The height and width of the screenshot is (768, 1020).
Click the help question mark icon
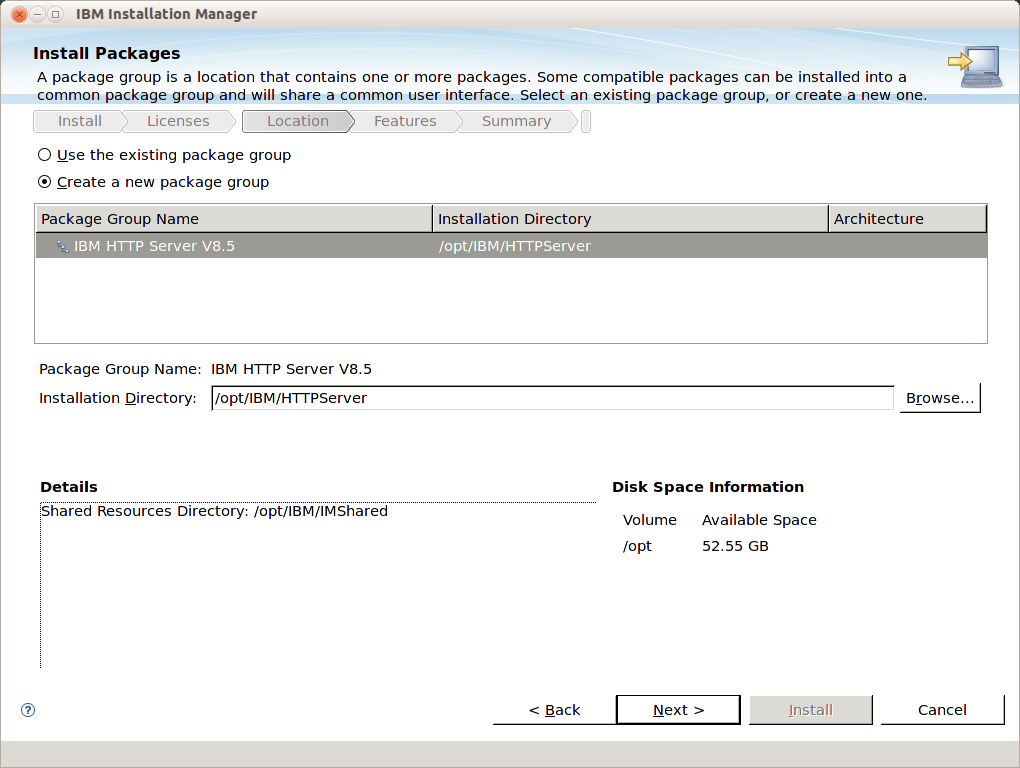pyautogui.click(x=28, y=709)
